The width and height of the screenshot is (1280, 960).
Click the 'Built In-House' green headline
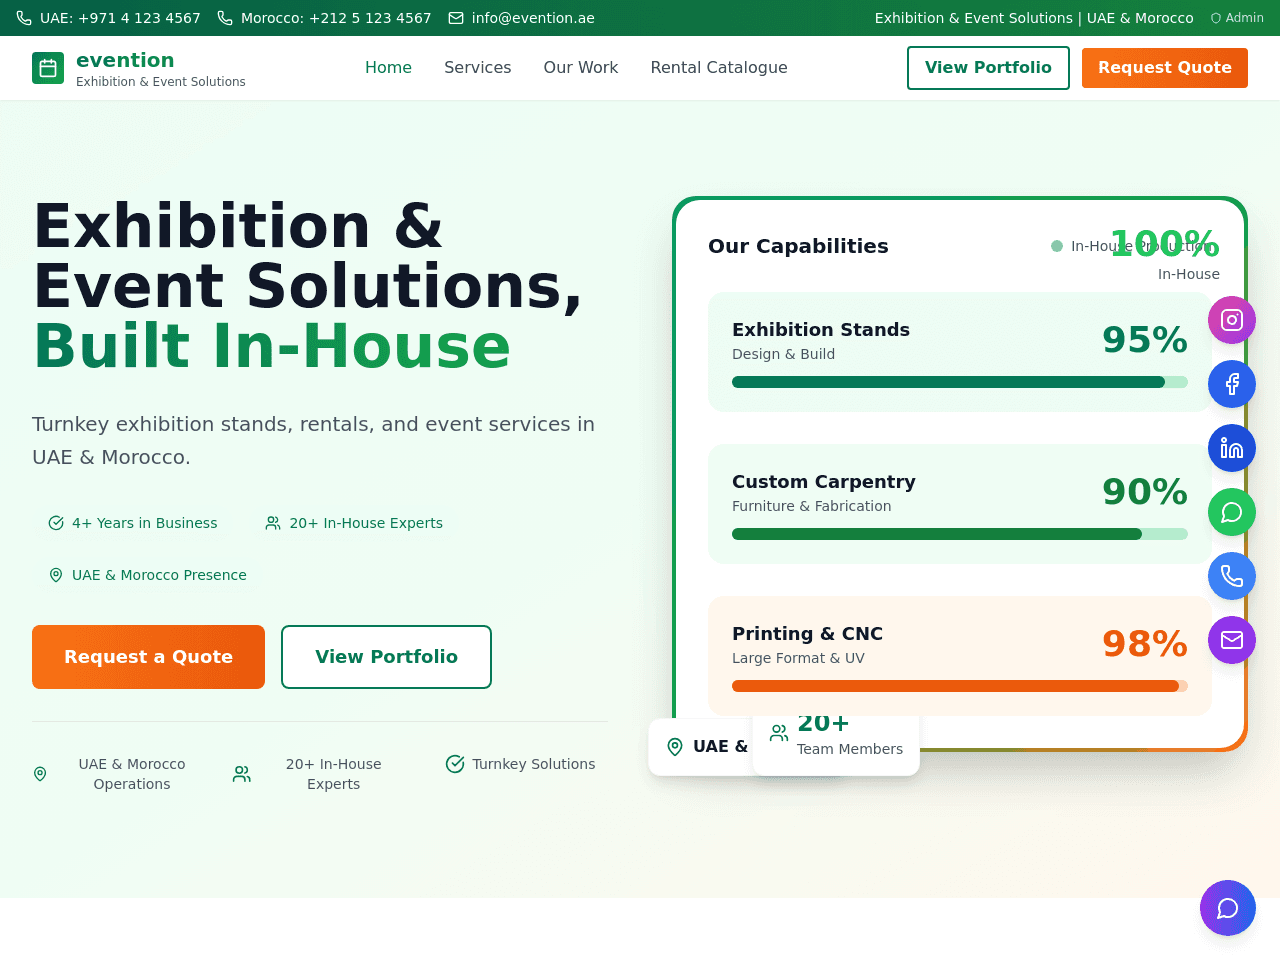272,346
